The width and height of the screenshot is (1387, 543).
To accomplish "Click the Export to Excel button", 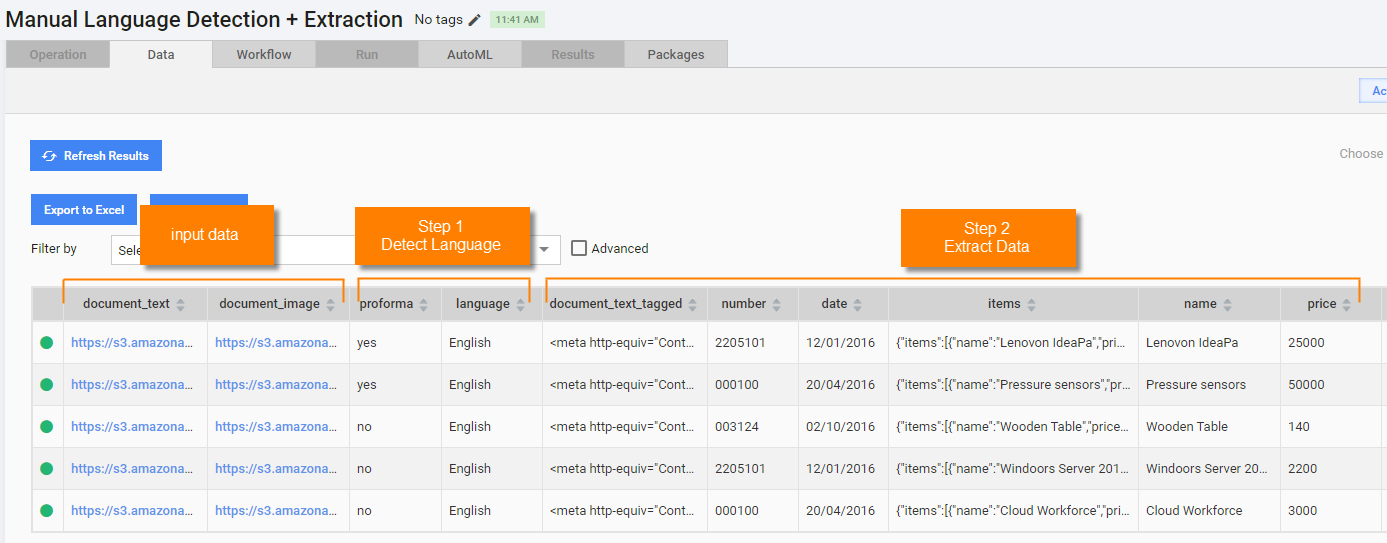I will click(84, 210).
